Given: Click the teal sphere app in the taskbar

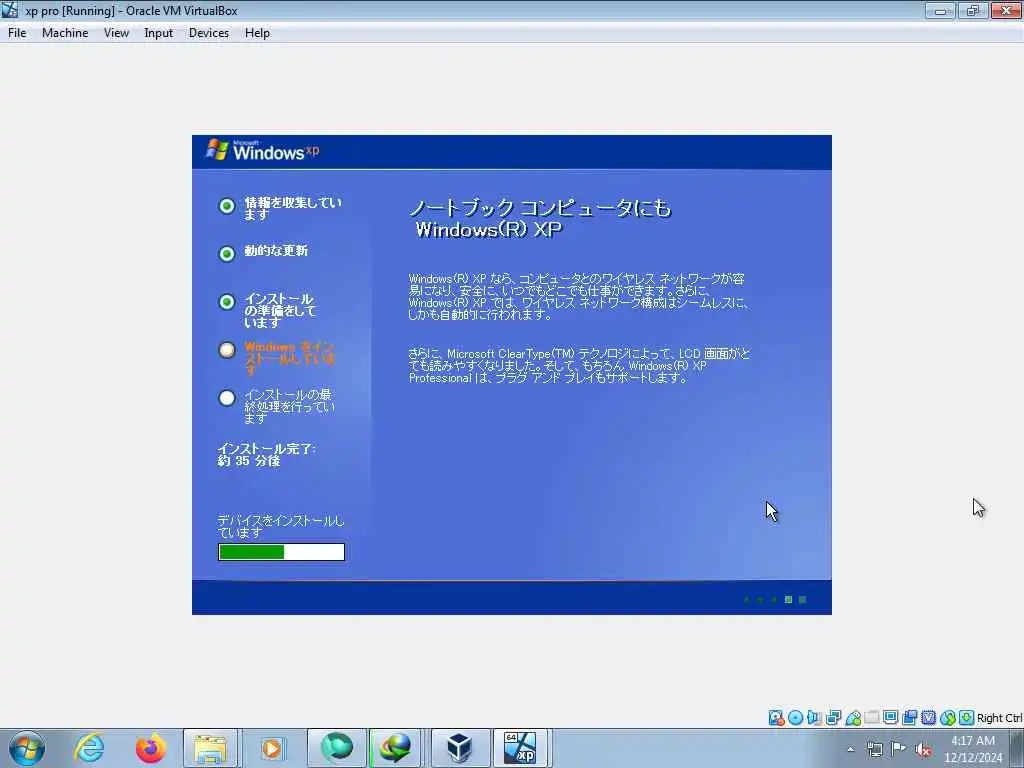Looking at the screenshot, I should [x=337, y=748].
